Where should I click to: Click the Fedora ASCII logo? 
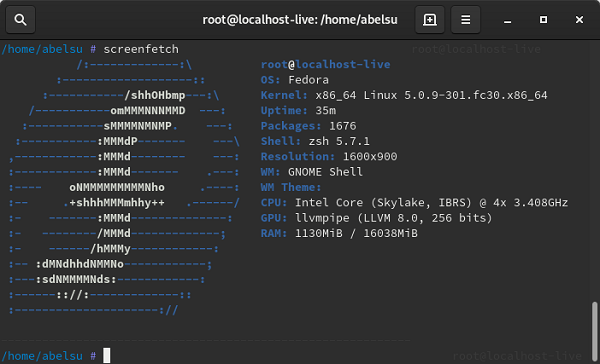[x=124, y=187]
